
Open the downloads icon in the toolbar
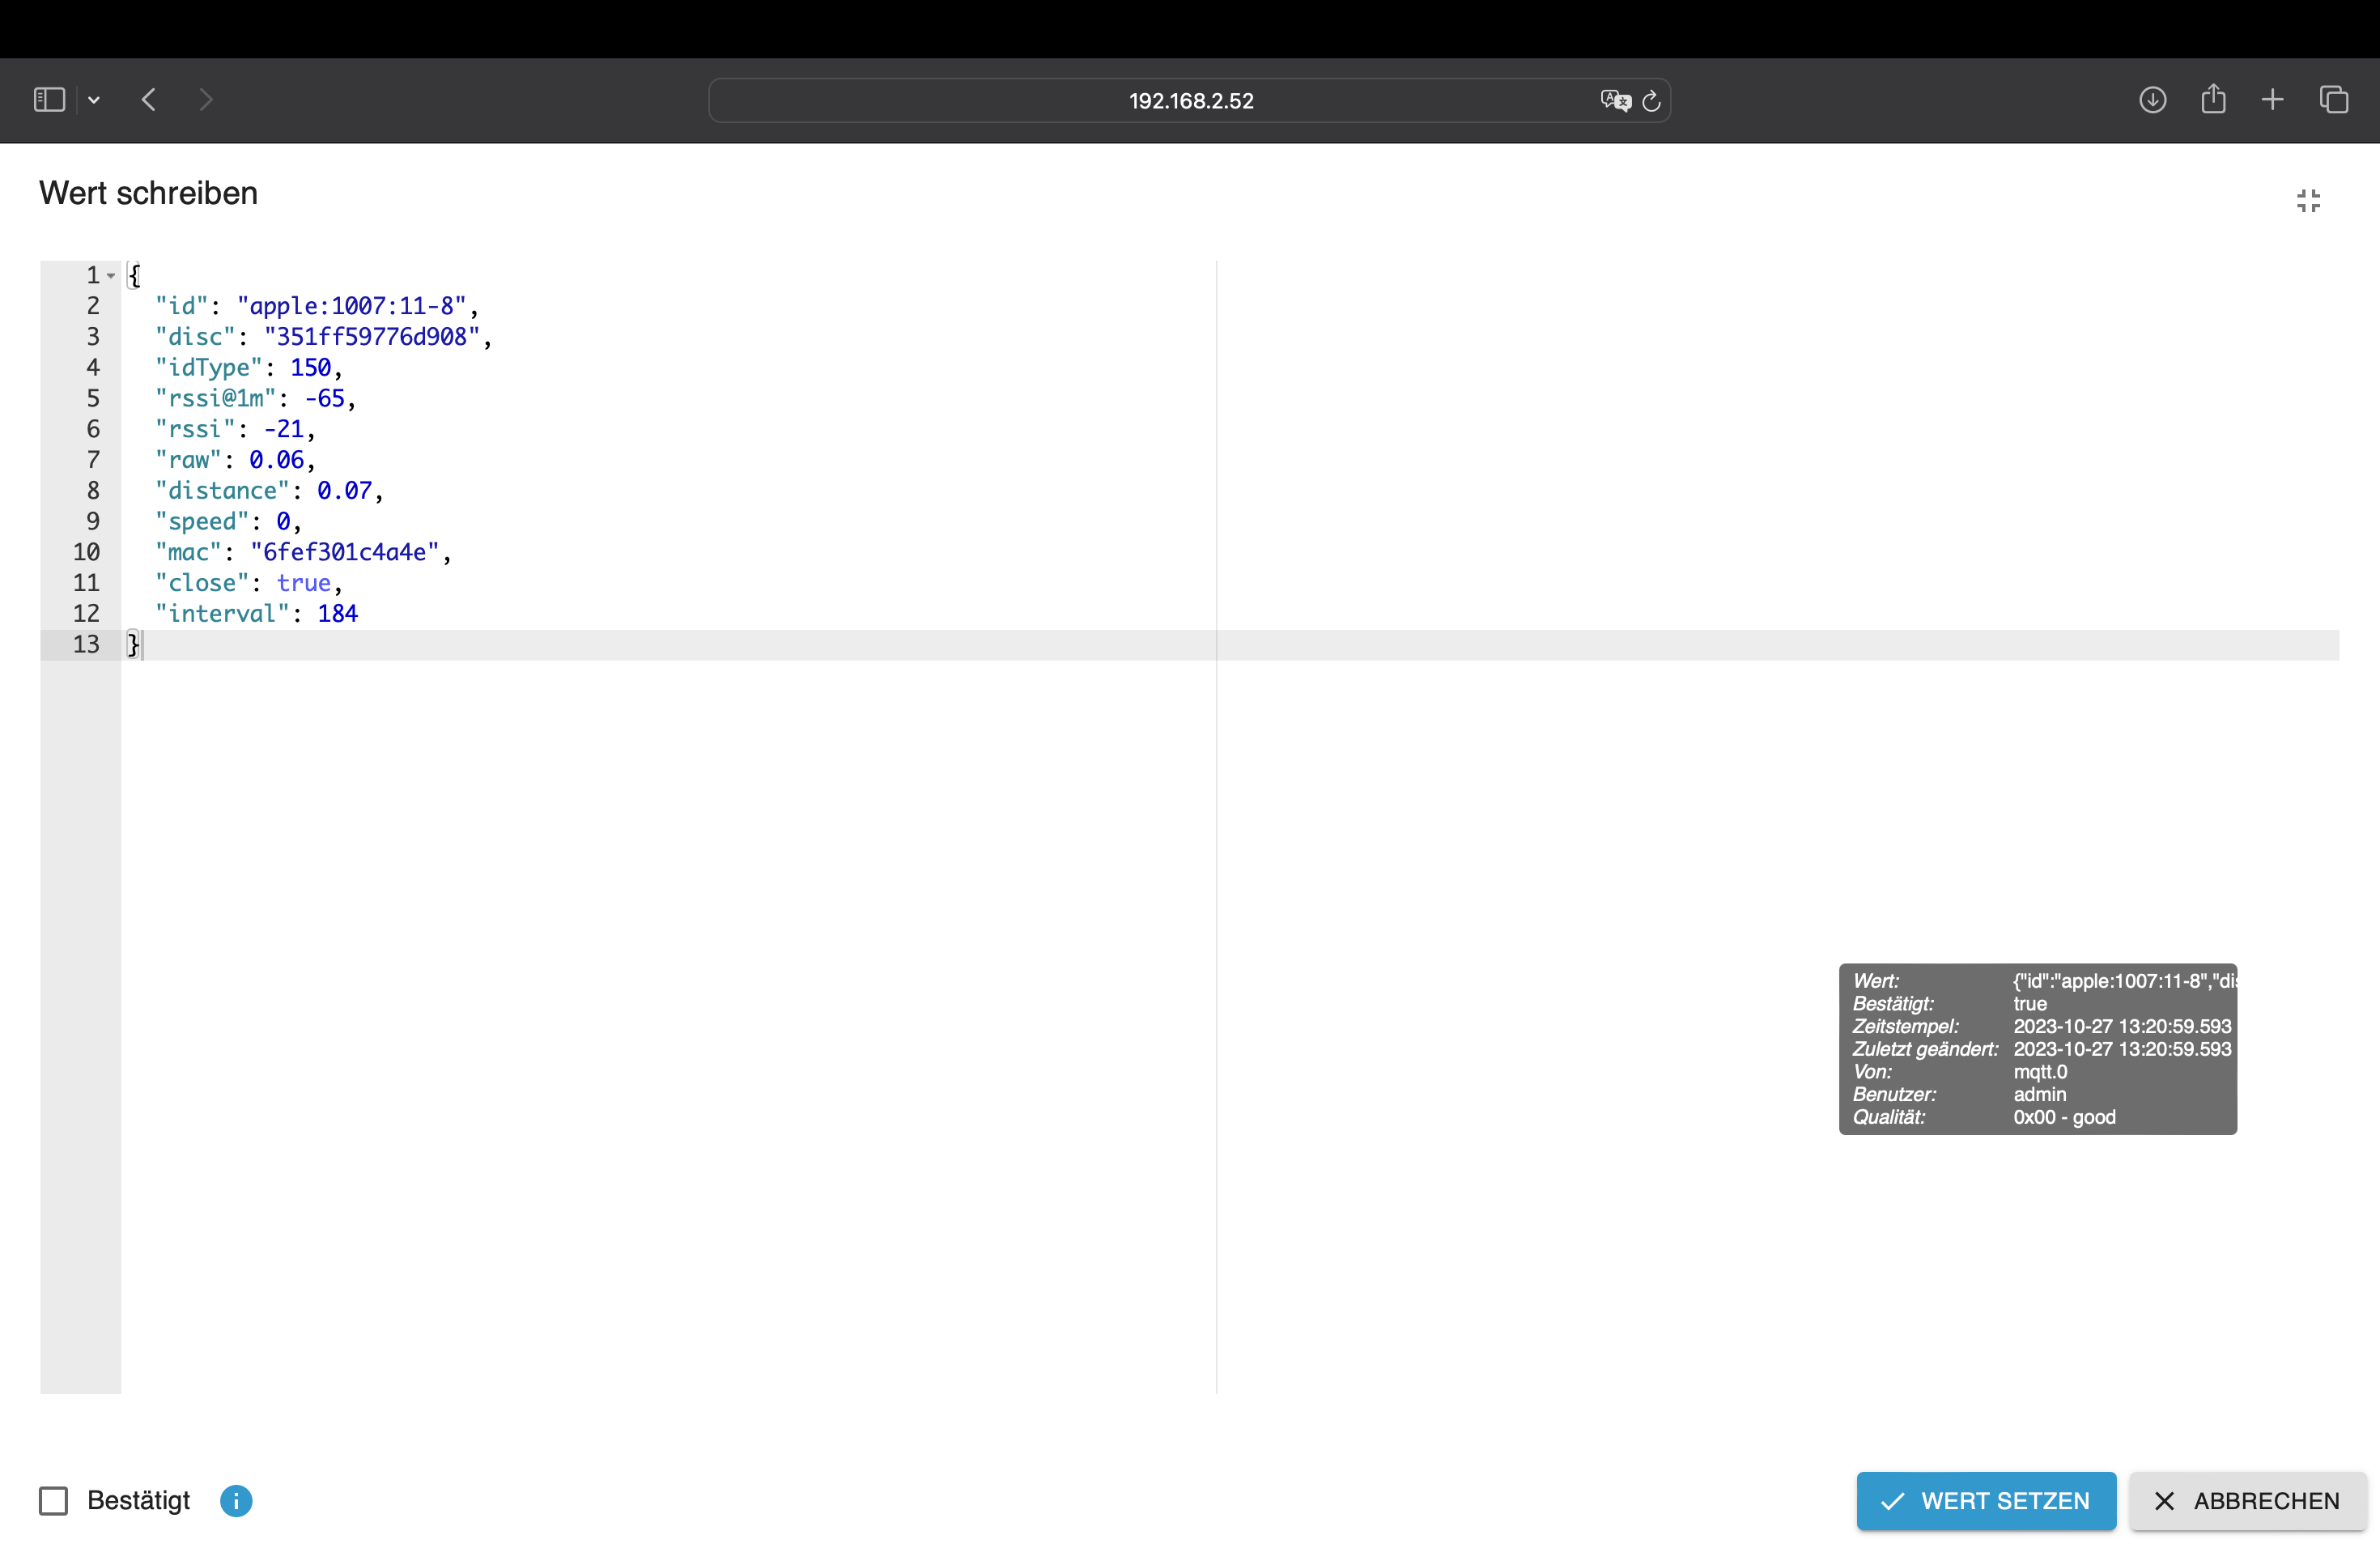pos(2152,100)
